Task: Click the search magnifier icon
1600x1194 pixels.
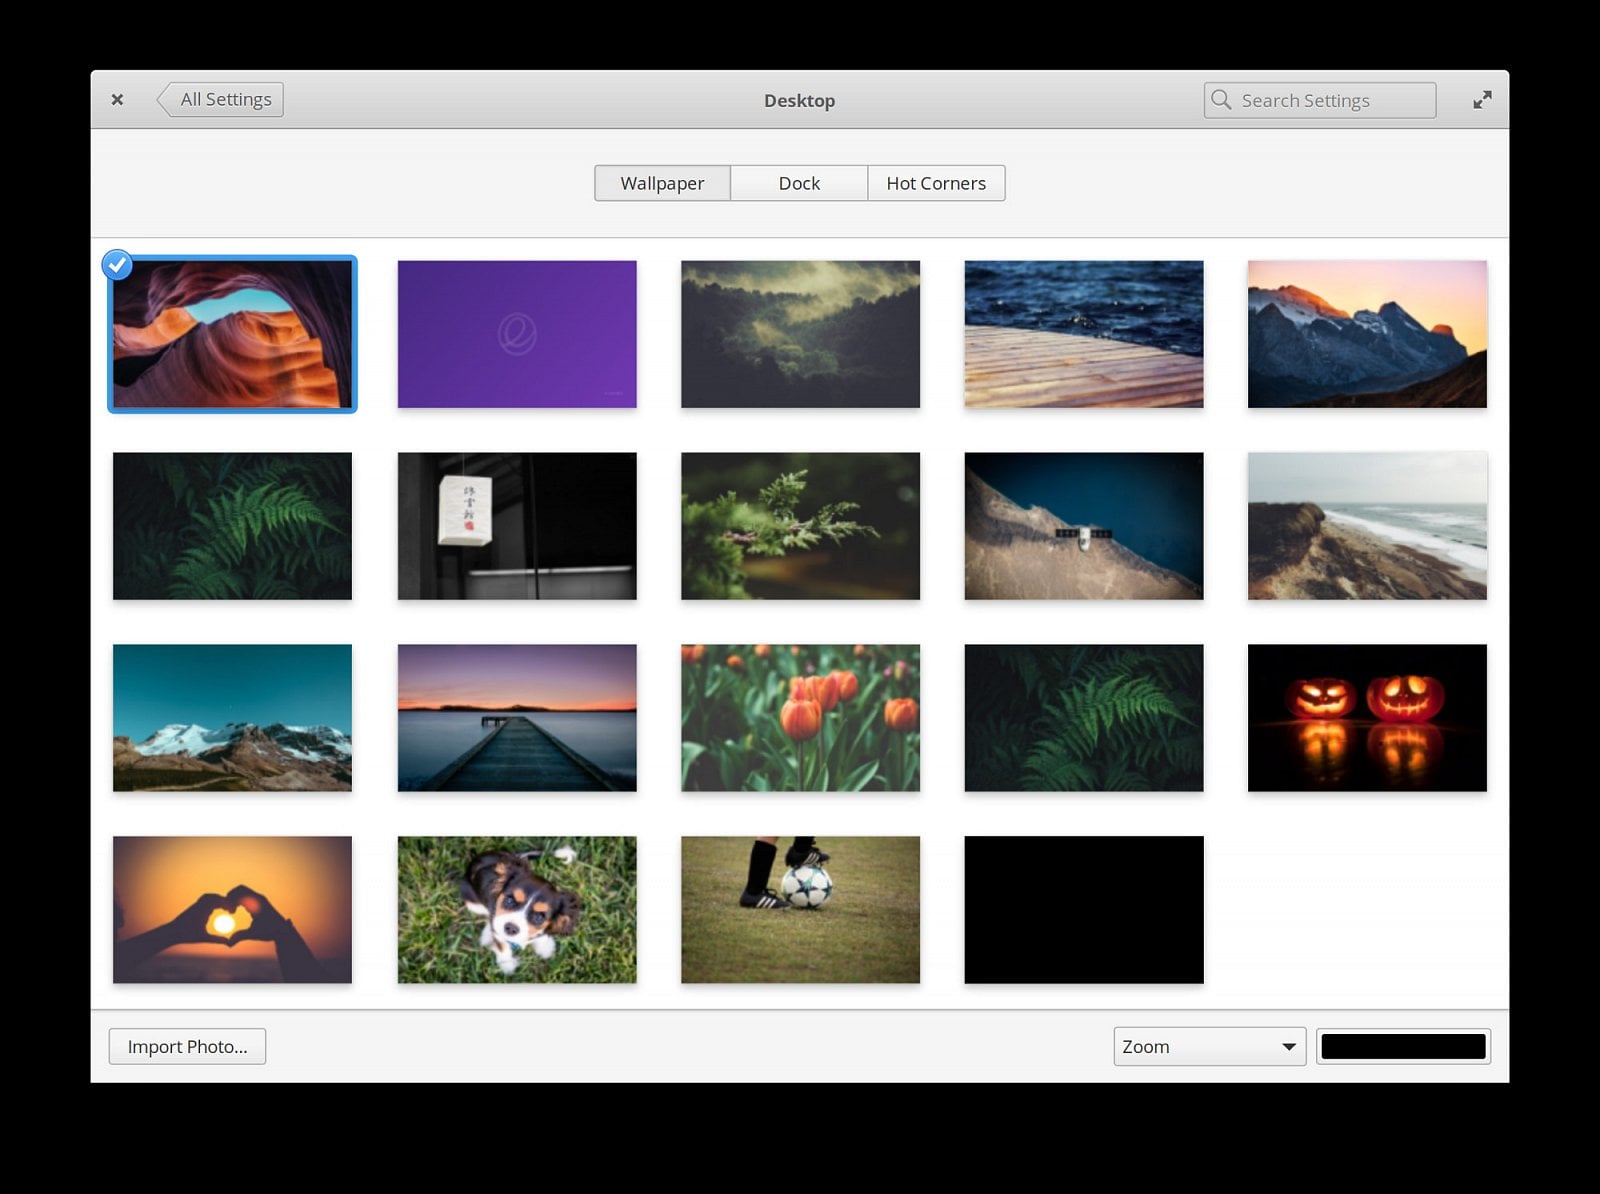Action: 1222,100
